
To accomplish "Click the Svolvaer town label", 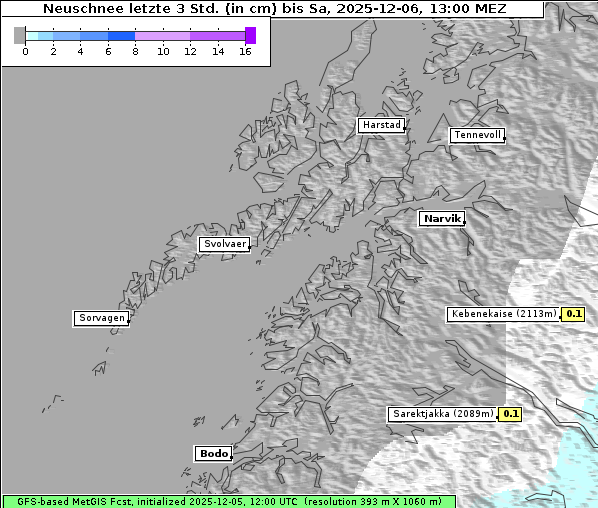I will [225, 244].
